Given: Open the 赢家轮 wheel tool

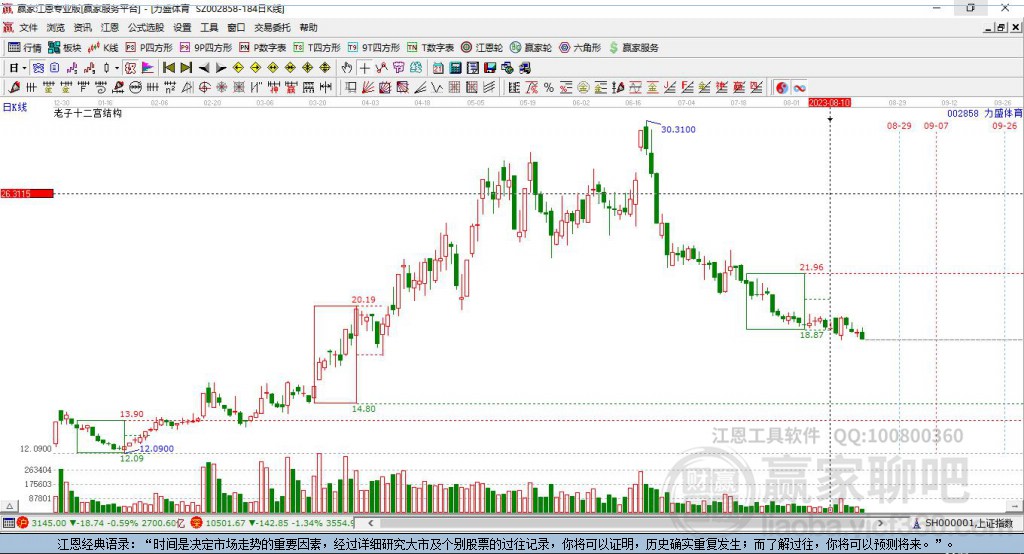Looking at the screenshot, I should coord(531,48).
